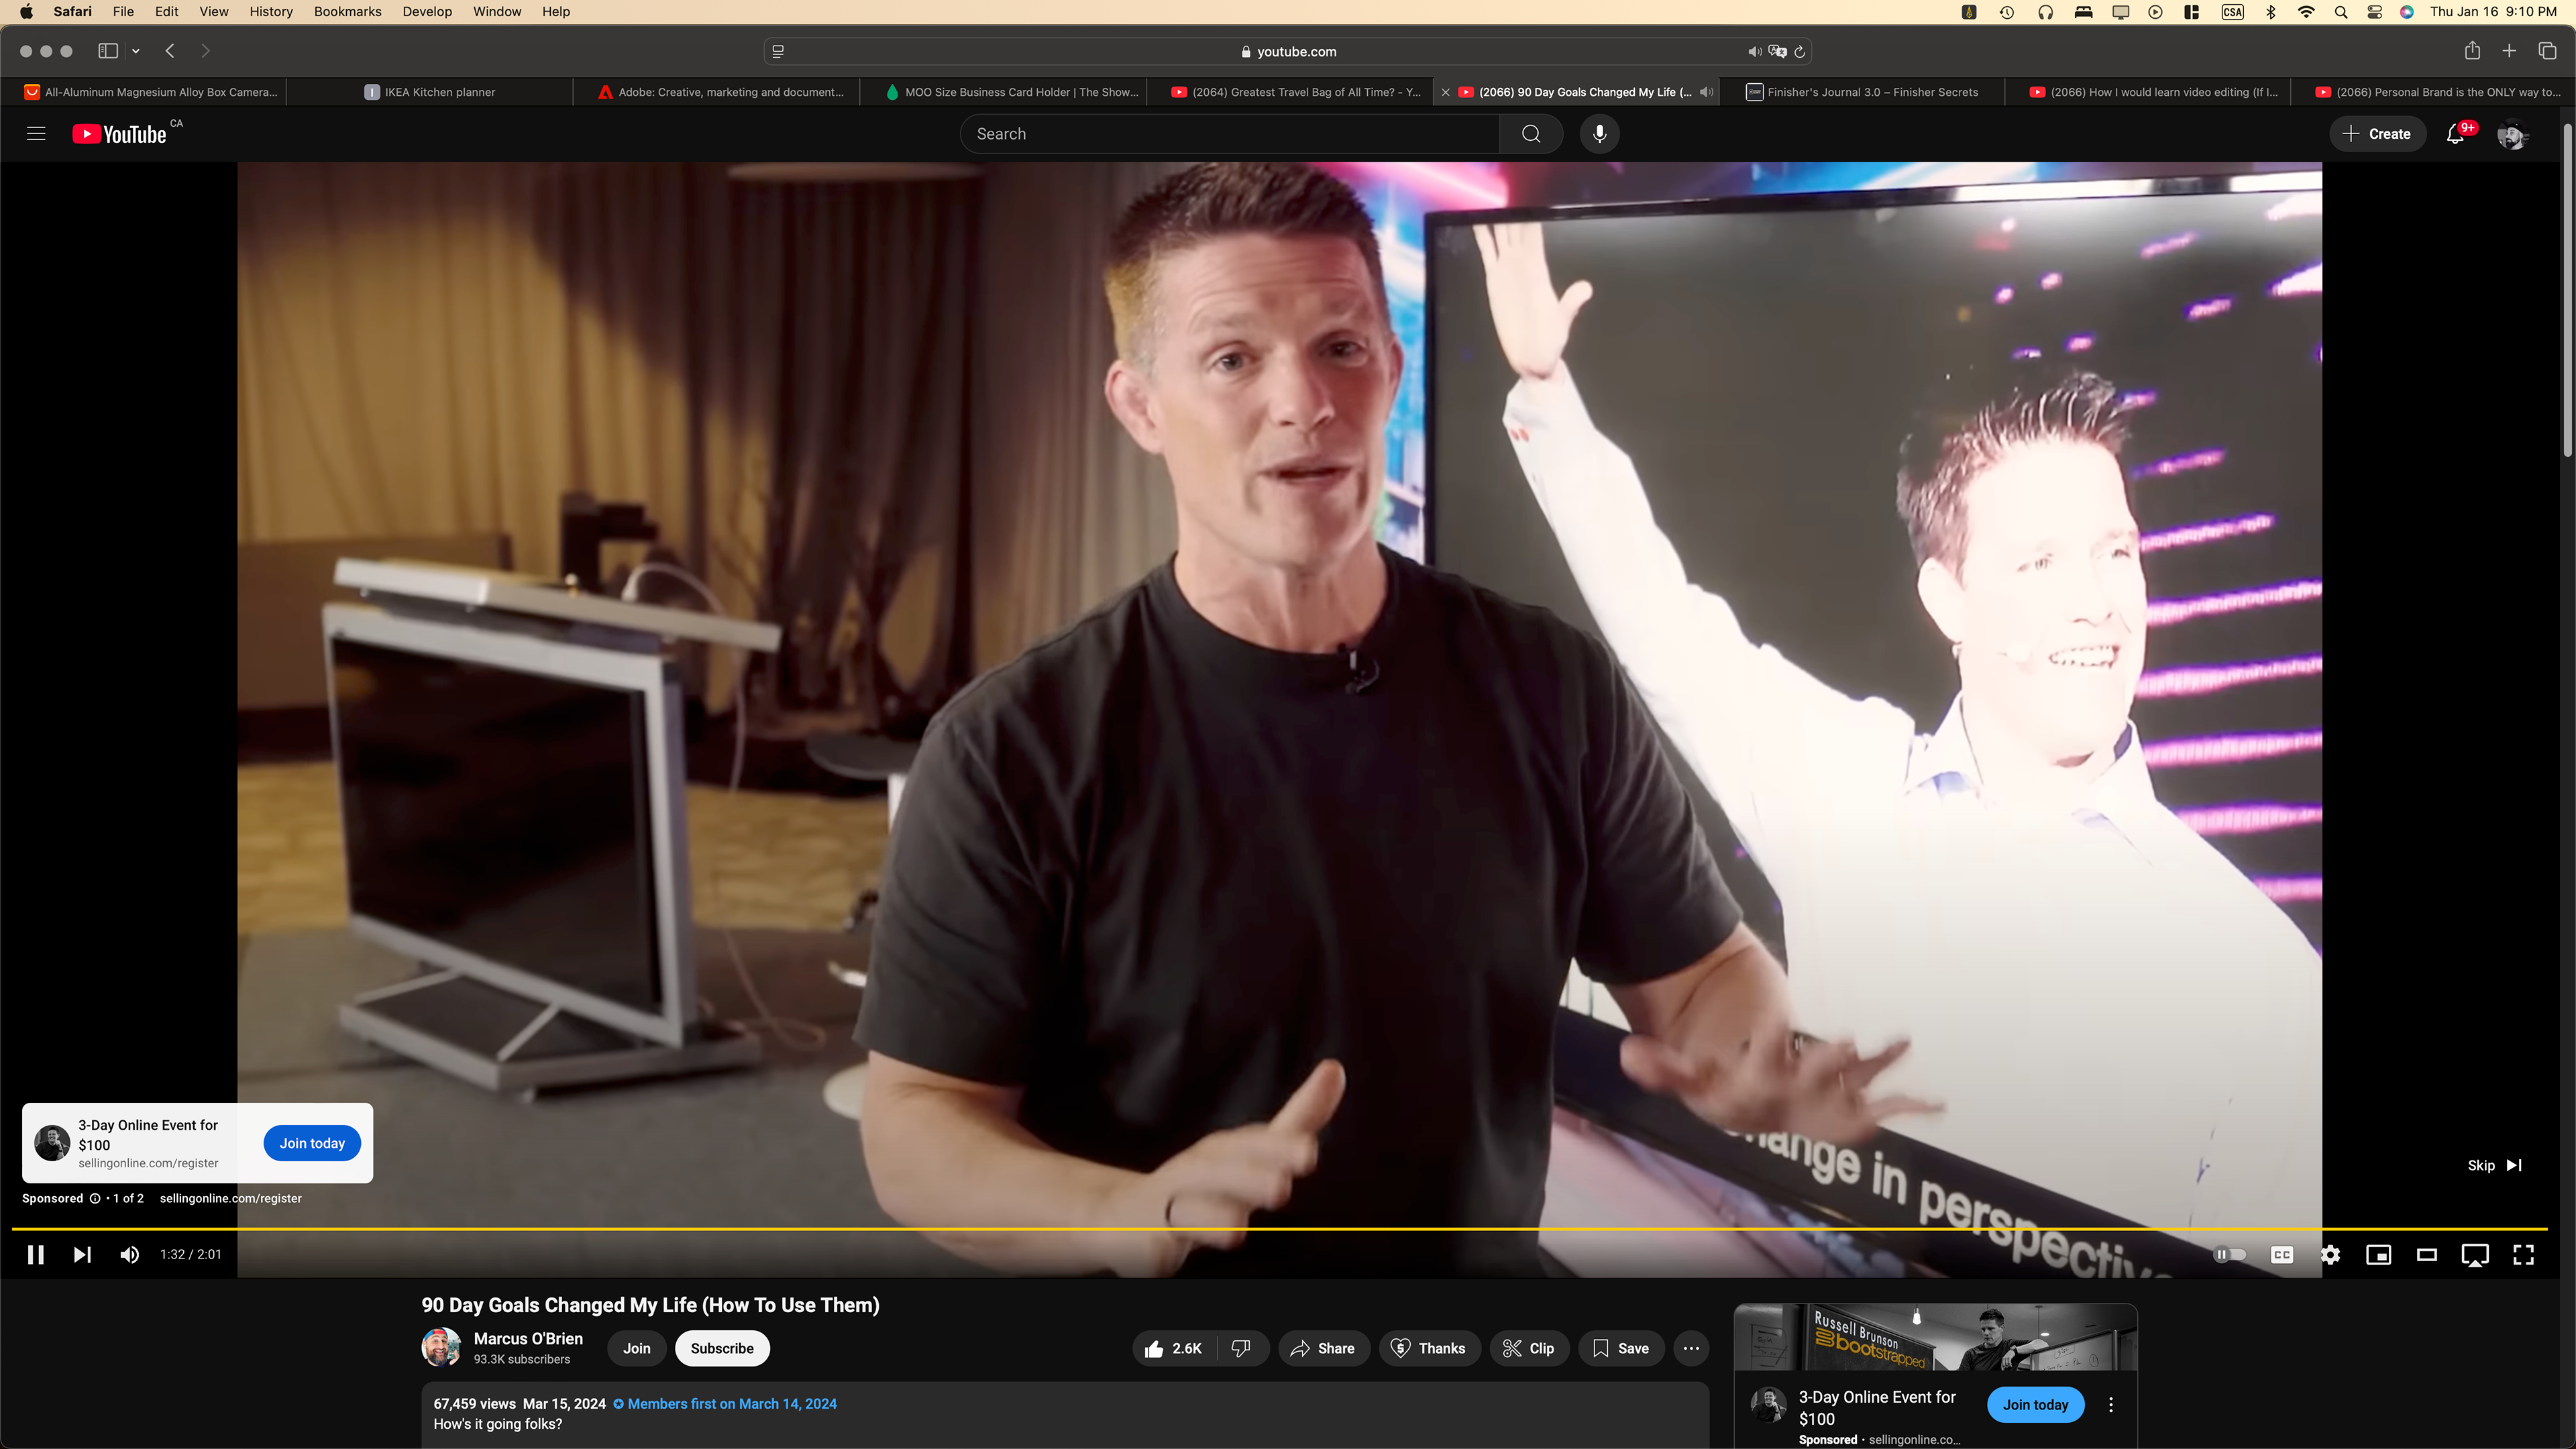Enter fullscreen mode icon
The width and height of the screenshot is (2576, 1449).
tap(2523, 1254)
